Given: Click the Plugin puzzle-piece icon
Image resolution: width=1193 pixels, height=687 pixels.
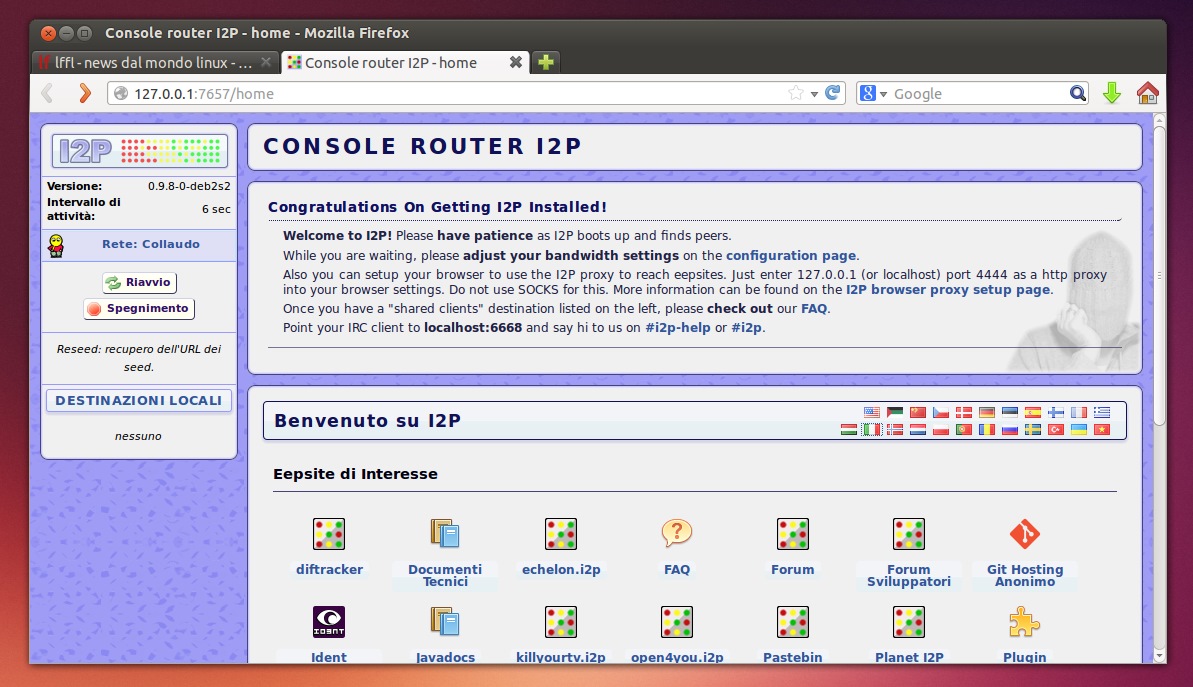Looking at the screenshot, I should (x=1023, y=621).
